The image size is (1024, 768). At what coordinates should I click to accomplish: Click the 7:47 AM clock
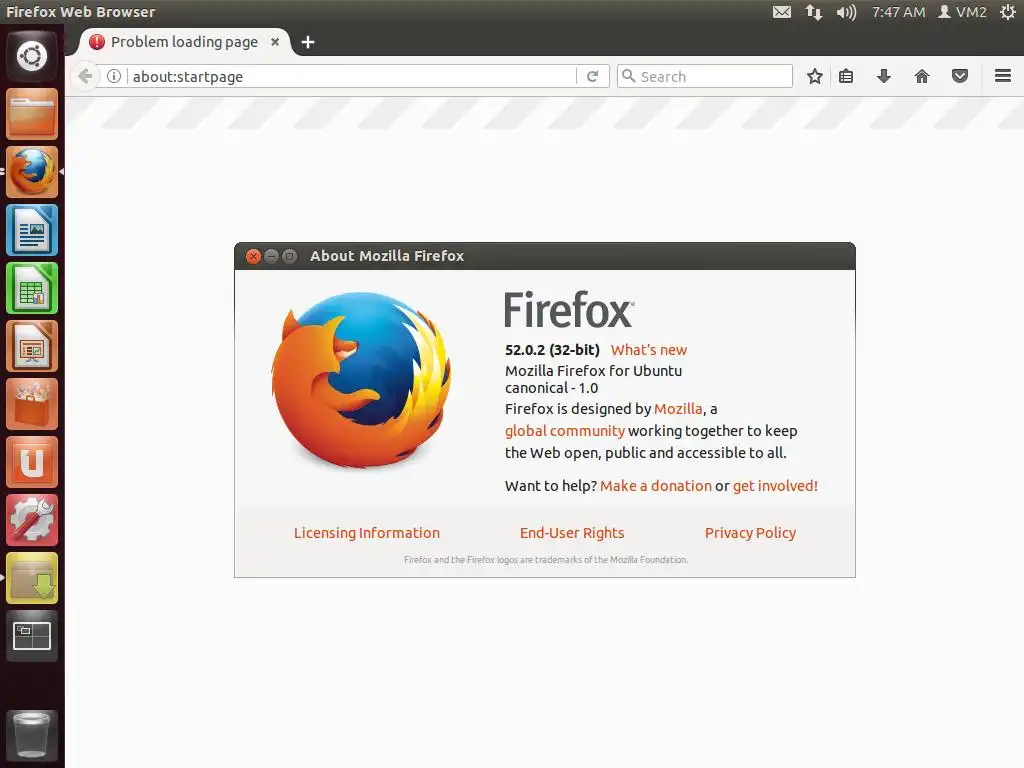point(898,12)
